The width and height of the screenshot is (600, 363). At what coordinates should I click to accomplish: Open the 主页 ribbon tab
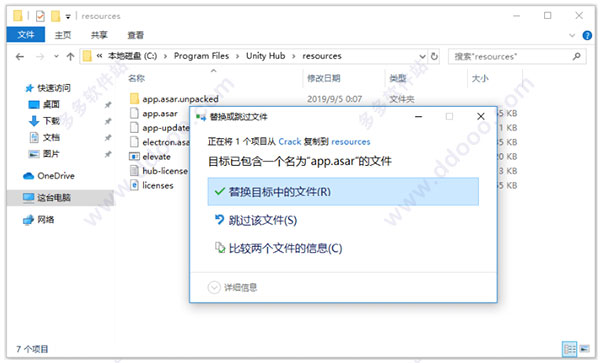(x=63, y=35)
